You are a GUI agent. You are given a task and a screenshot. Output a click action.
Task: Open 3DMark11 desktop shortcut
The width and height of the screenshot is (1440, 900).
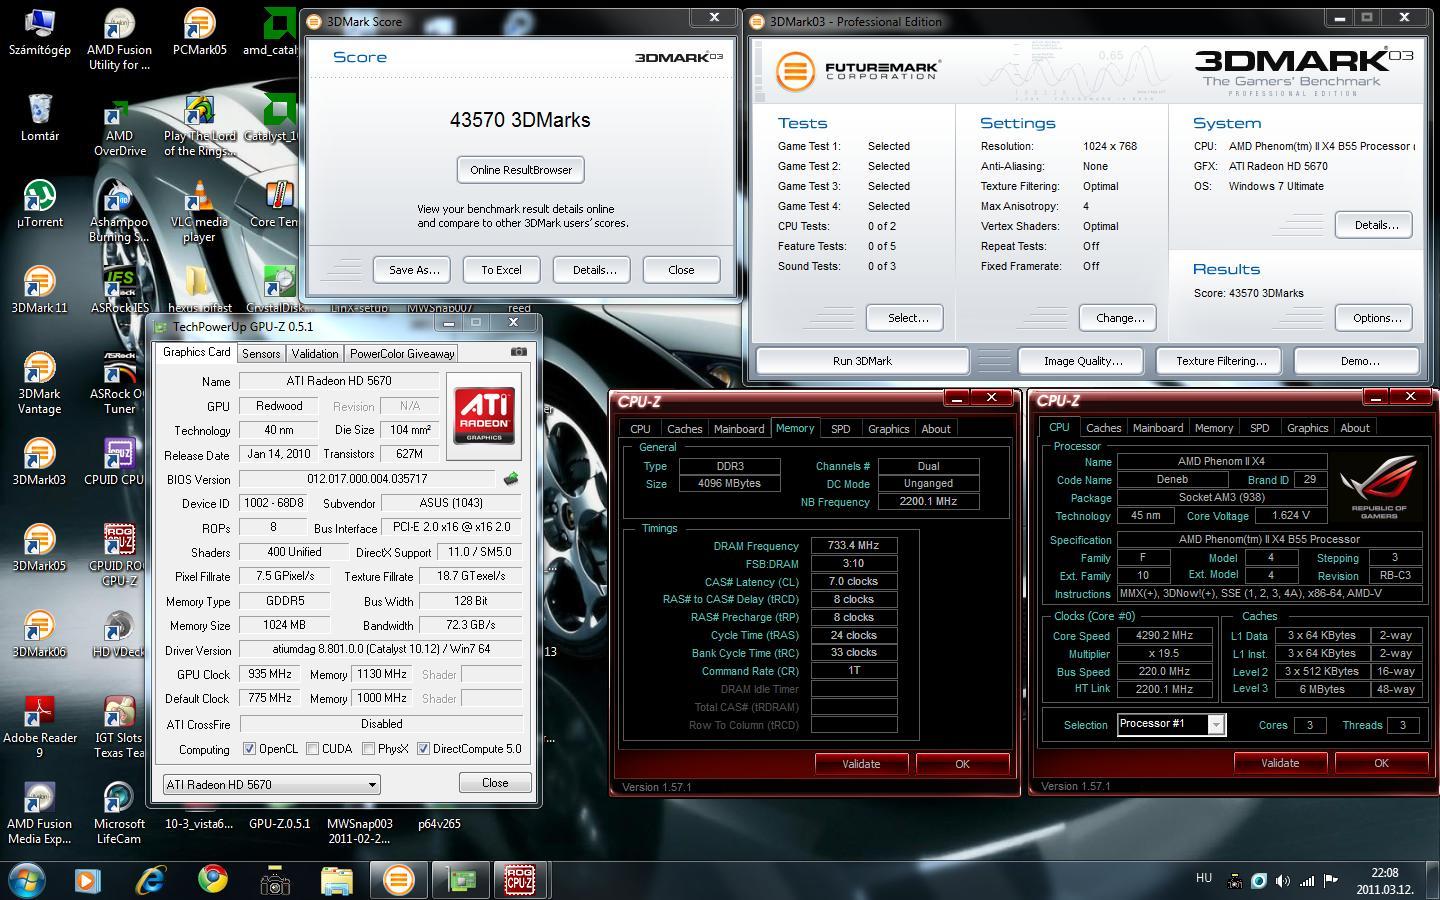pyautogui.click(x=39, y=289)
